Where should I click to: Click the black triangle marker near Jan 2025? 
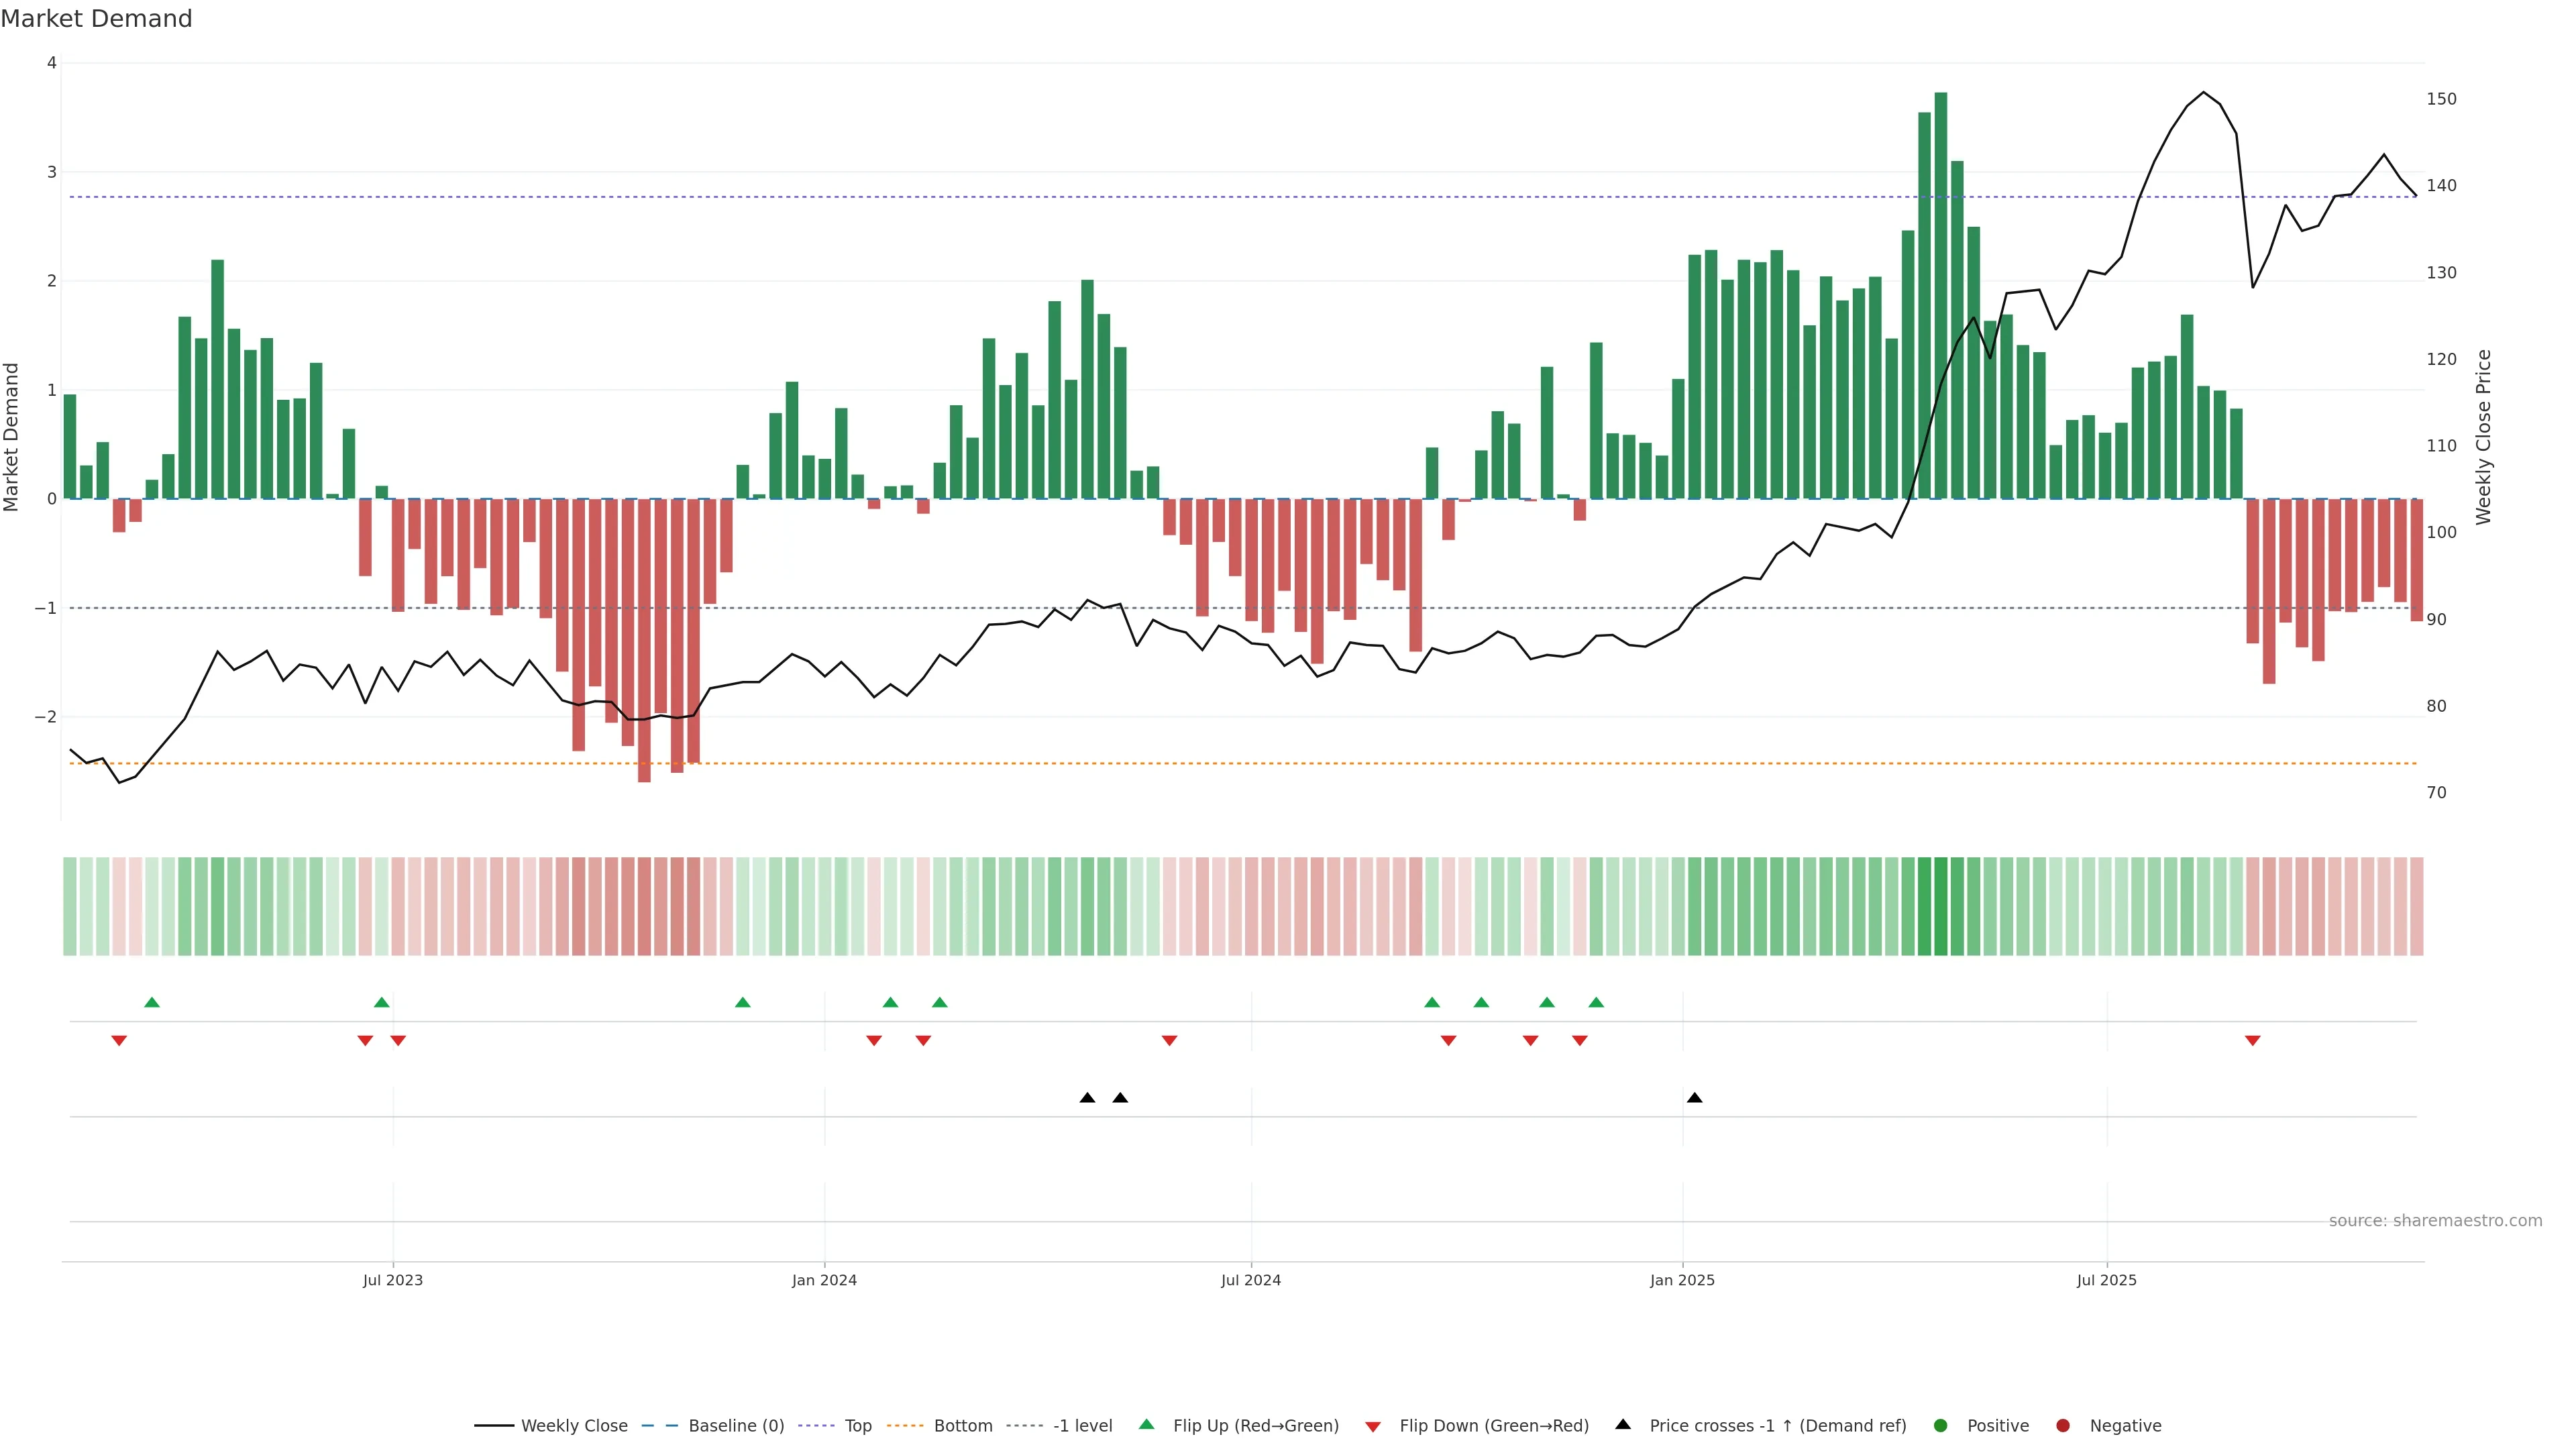pos(1694,1098)
